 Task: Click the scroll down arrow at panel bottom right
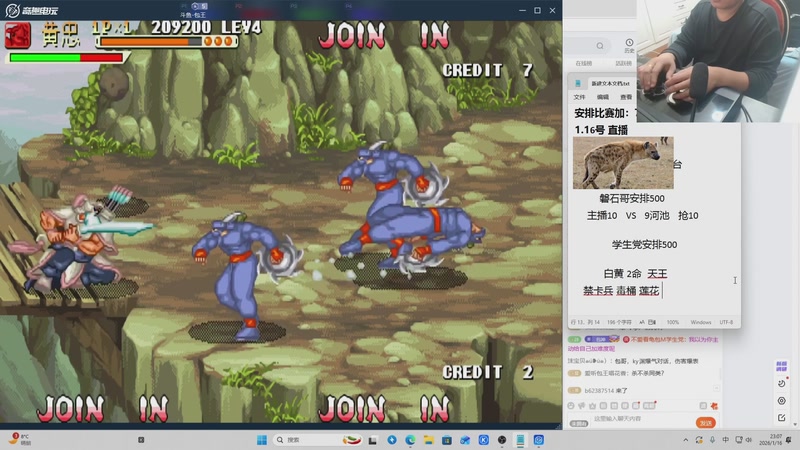(x=795, y=424)
